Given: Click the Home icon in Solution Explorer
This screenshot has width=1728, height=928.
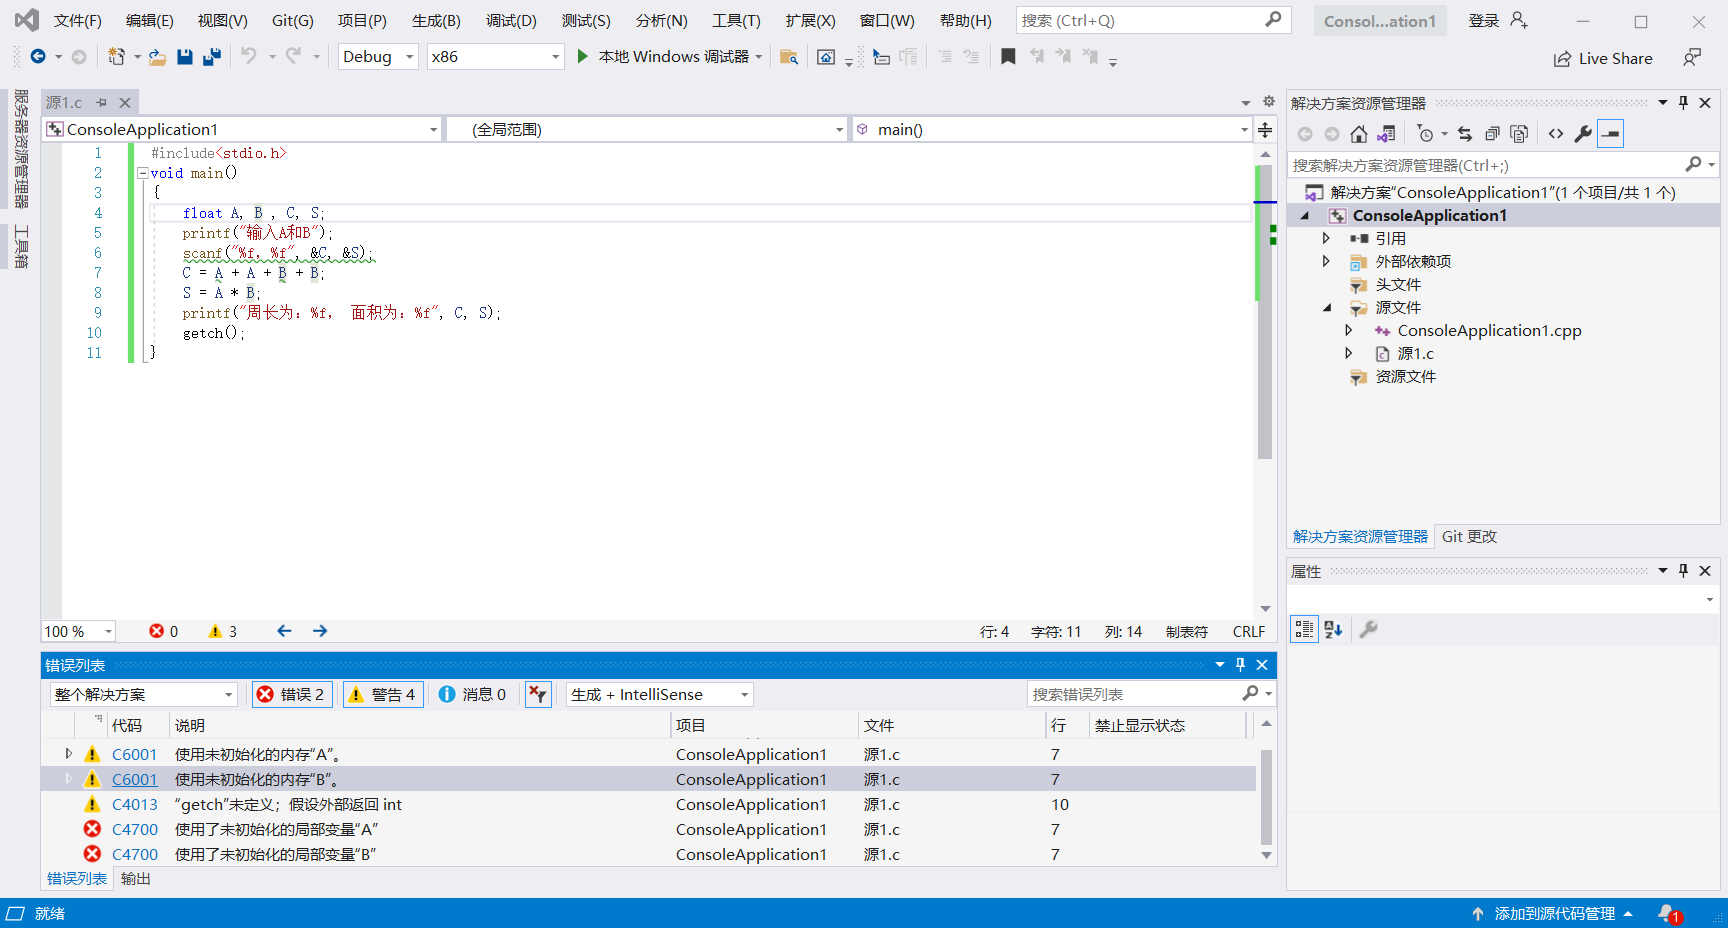Looking at the screenshot, I should (x=1358, y=134).
